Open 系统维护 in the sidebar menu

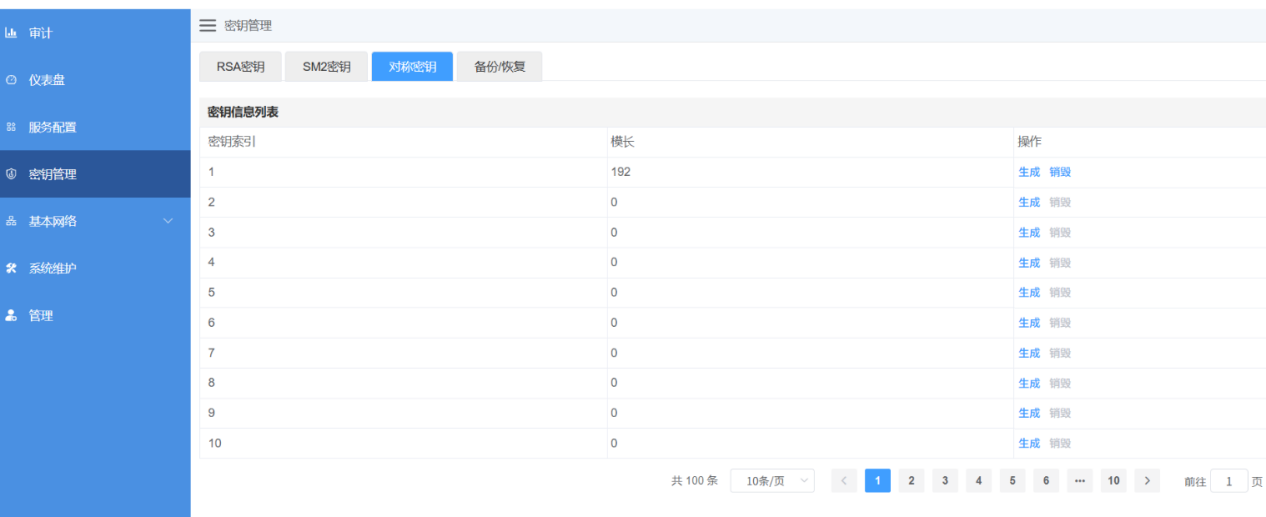click(95, 268)
